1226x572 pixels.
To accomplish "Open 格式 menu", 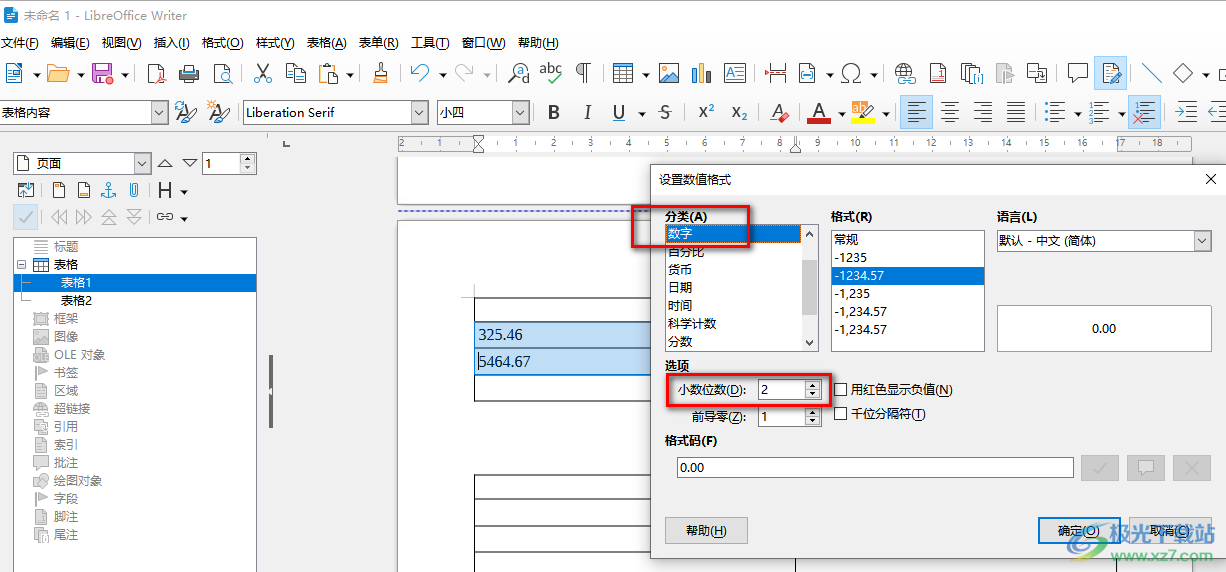I will click(x=222, y=43).
